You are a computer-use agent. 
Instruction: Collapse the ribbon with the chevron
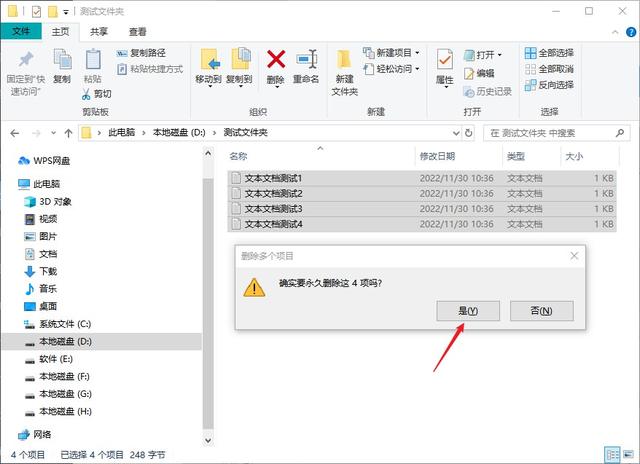tap(615, 32)
